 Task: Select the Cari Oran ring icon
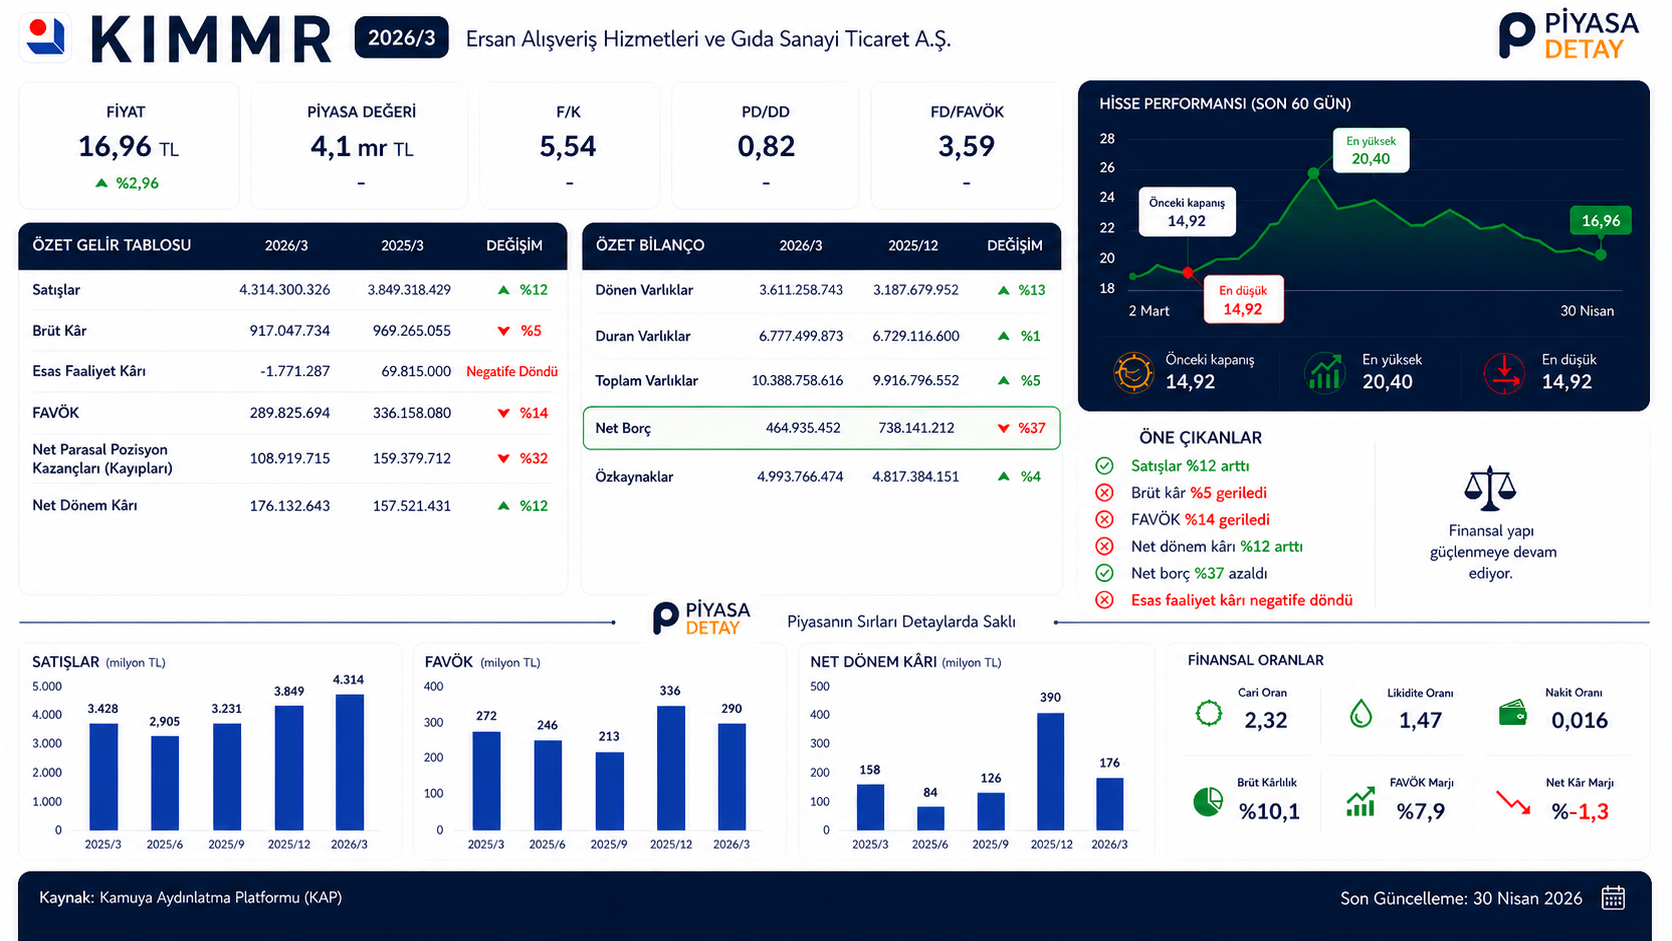1209,713
